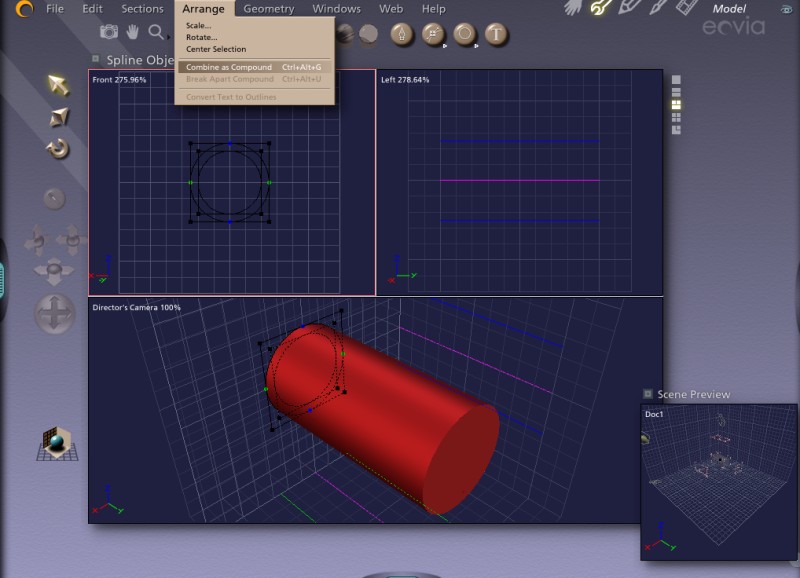Select the four-view viewport layout
Image resolution: width=800 pixels, height=578 pixels.
click(x=677, y=117)
